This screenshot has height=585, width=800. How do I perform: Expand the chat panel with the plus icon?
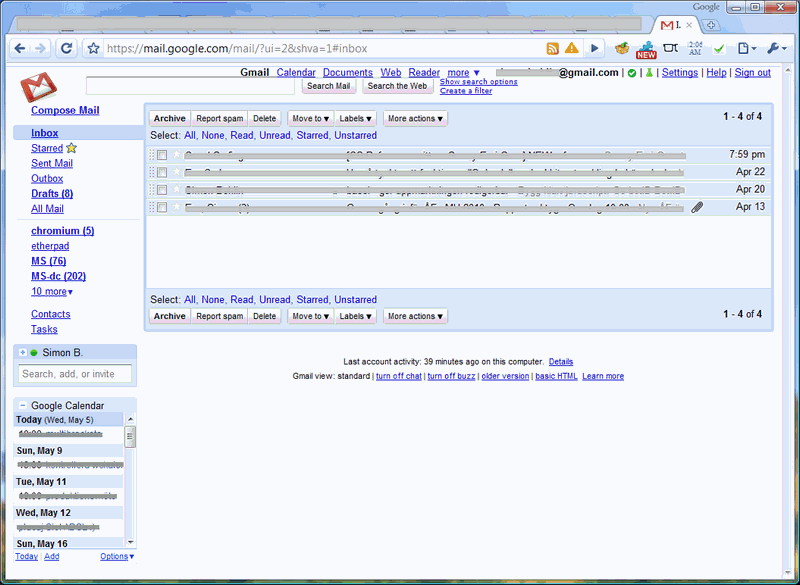point(22,352)
